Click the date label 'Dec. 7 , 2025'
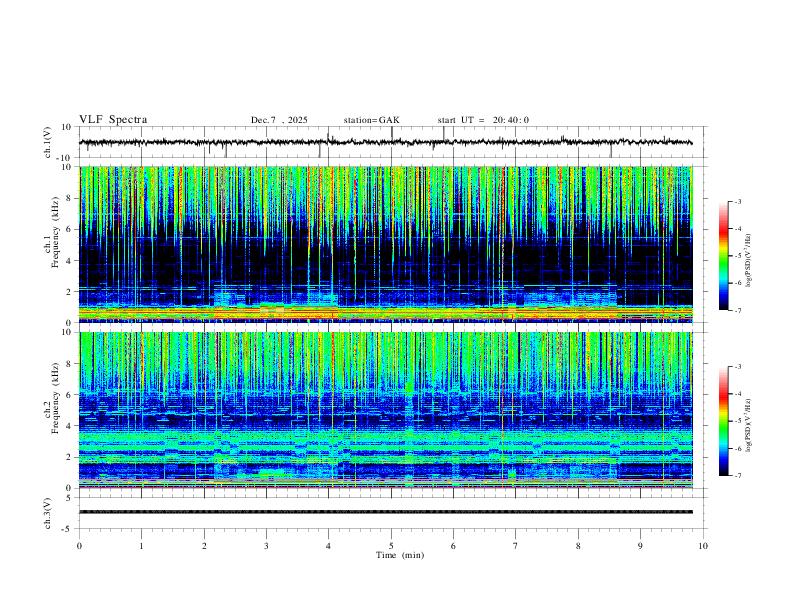The image size is (792, 612). tap(279, 120)
